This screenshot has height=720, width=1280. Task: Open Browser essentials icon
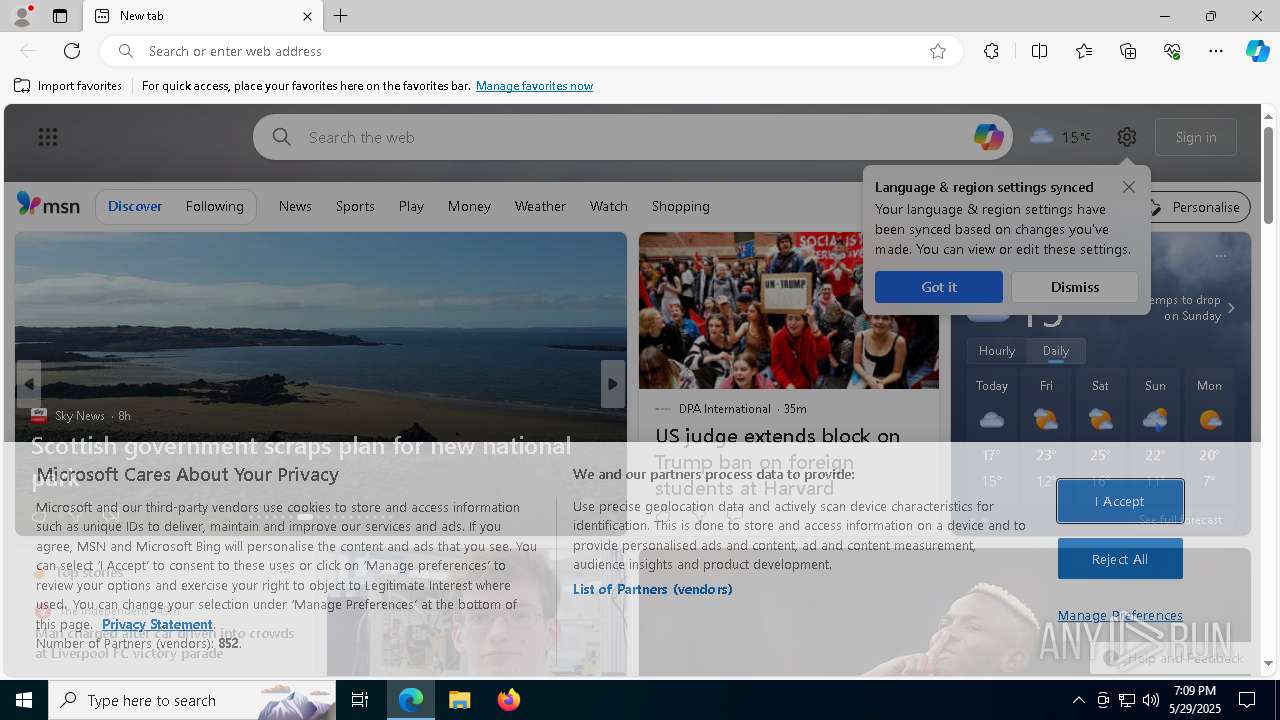pos(1172,51)
